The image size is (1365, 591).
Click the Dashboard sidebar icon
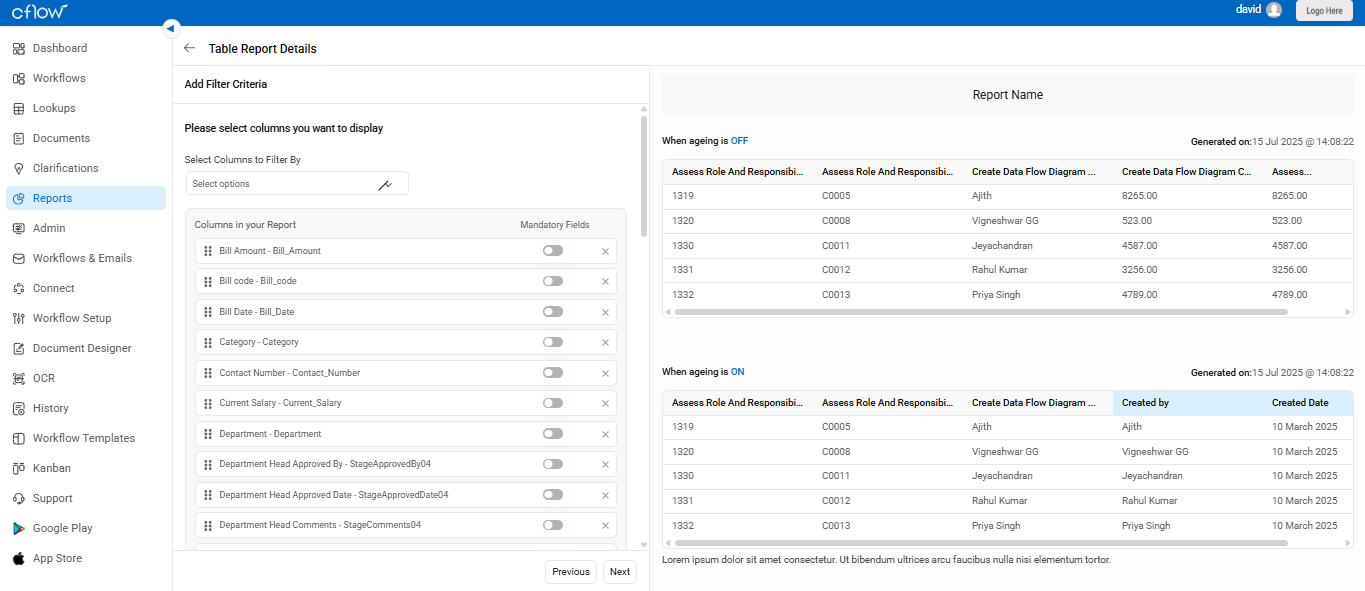(19, 48)
